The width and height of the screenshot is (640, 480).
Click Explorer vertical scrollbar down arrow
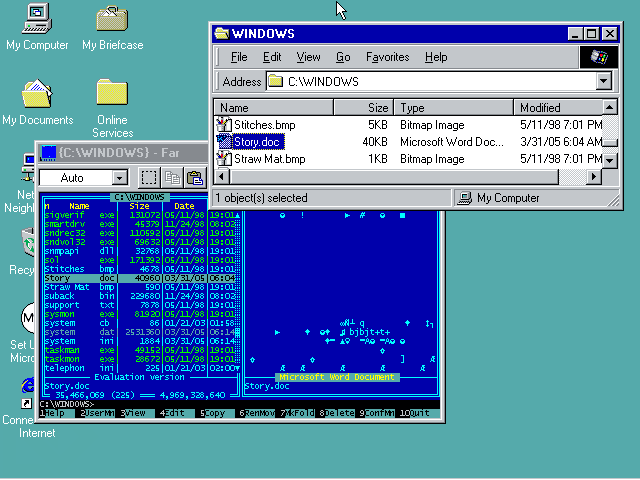[609, 160]
